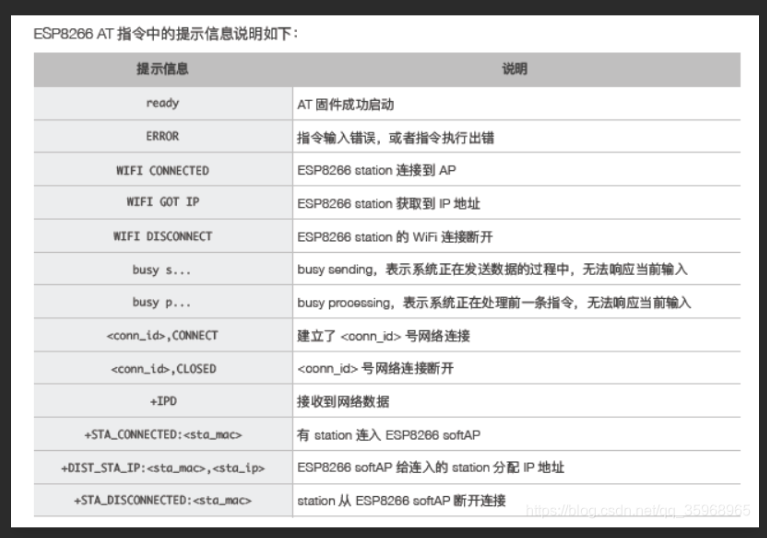
Task: Click '建立了 <conn_id> 号网络连接' description
Action: pyautogui.click(x=384, y=336)
